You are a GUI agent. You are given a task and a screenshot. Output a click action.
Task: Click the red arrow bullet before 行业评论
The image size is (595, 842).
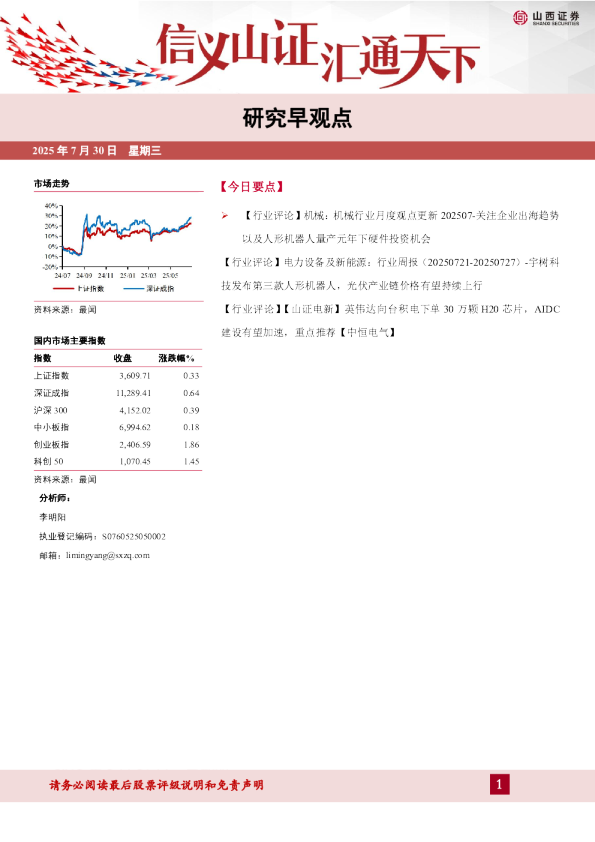click(x=225, y=215)
